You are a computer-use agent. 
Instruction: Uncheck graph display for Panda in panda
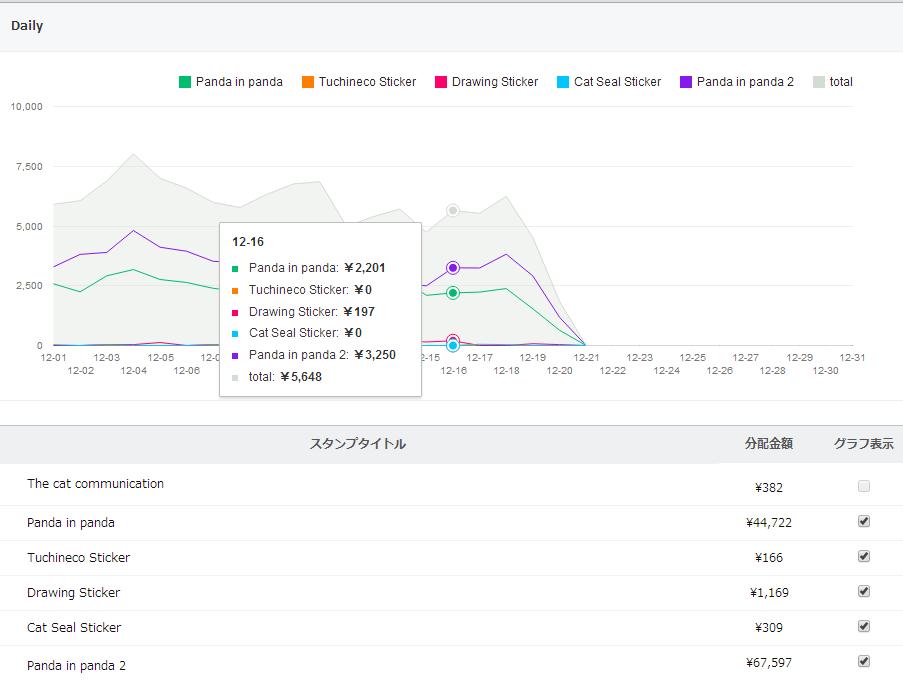864,521
